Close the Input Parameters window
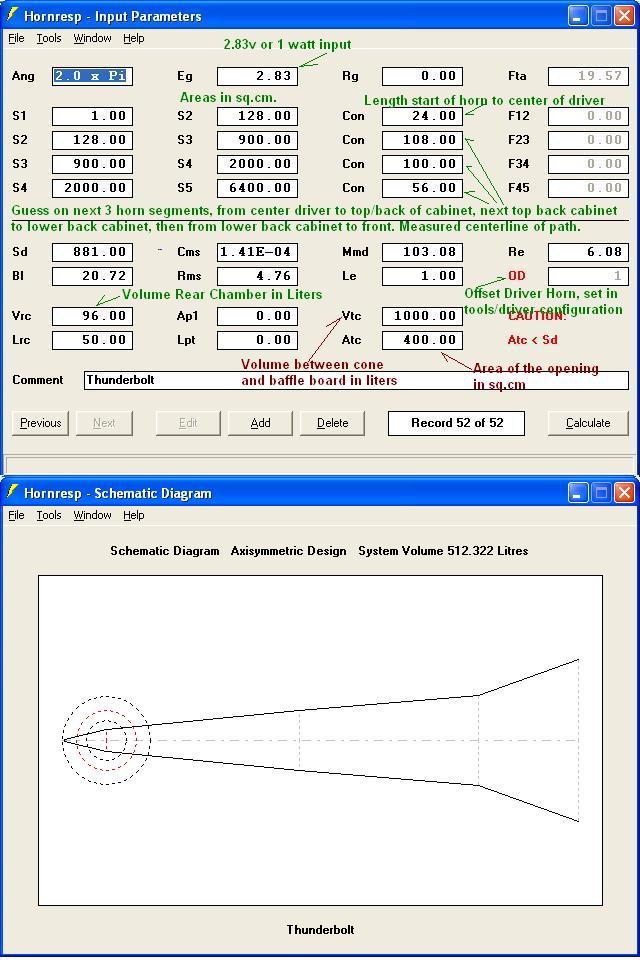The width and height of the screenshot is (640, 960). pyautogui.click(x=624, y=16)
